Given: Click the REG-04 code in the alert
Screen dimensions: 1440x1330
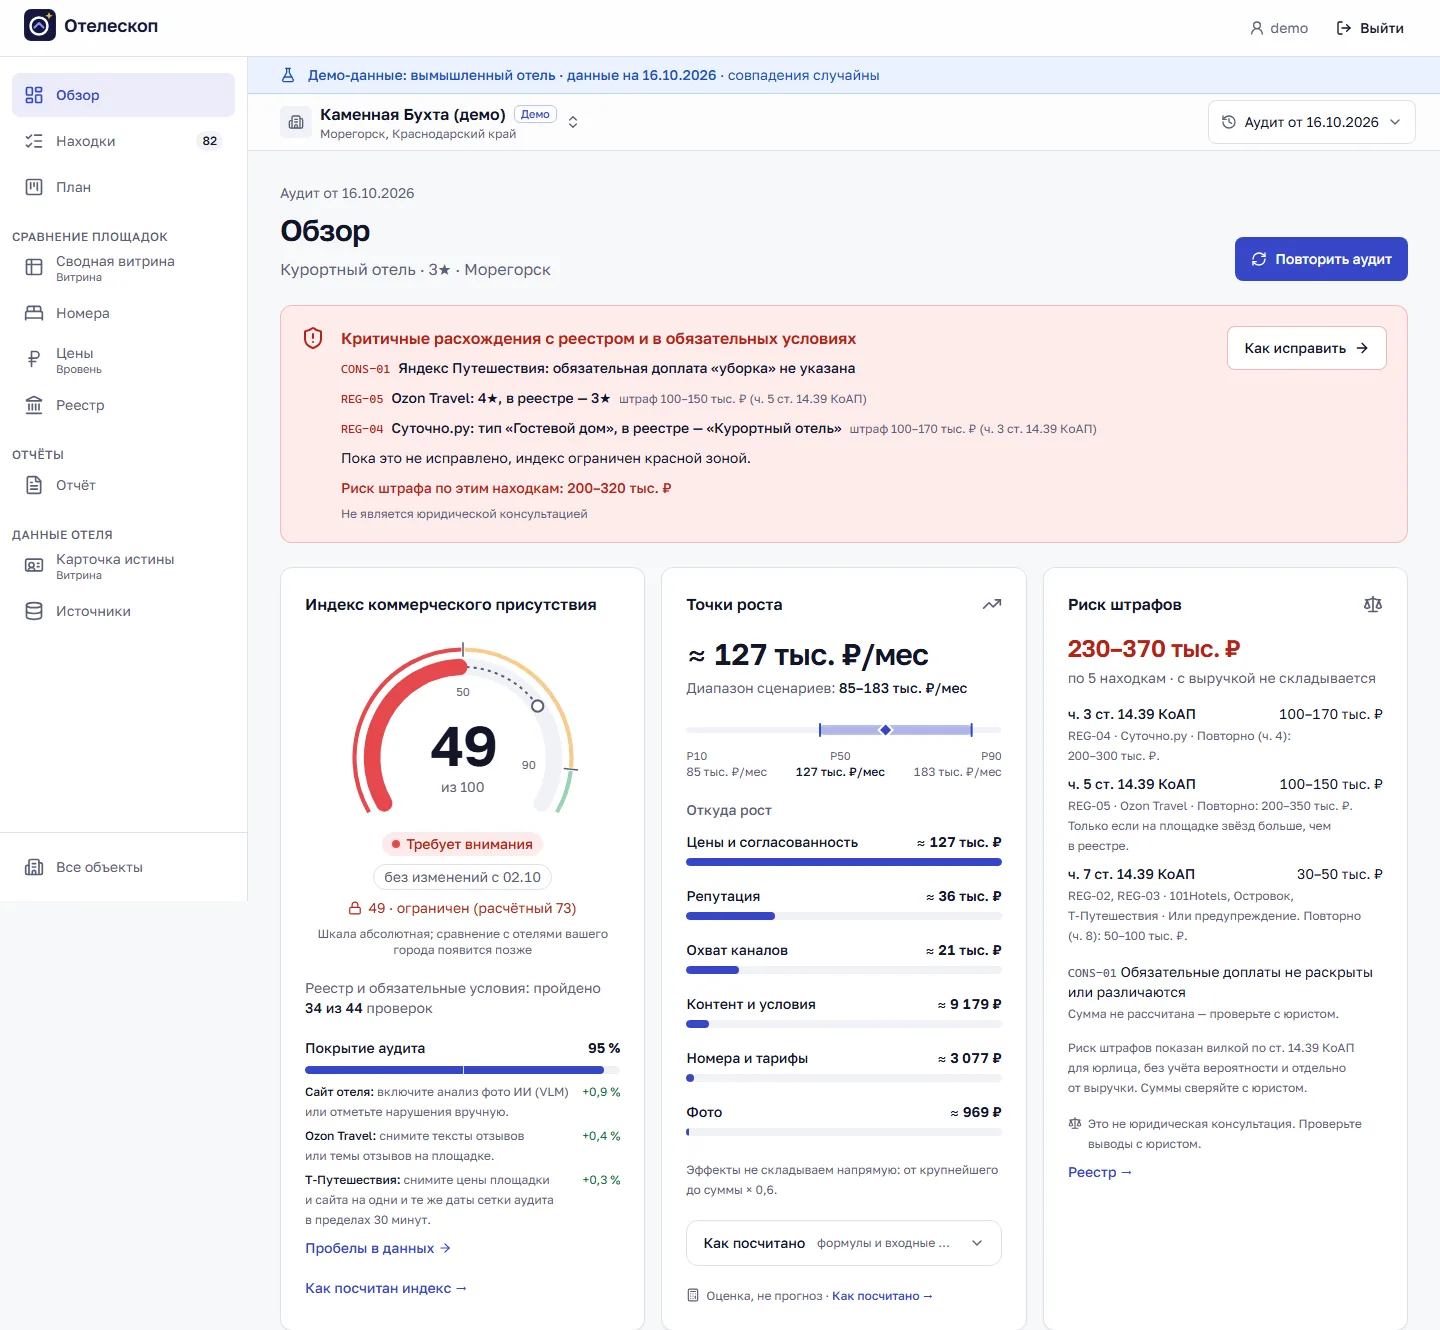Looking at the screenshot, I should tap(362, 429).
